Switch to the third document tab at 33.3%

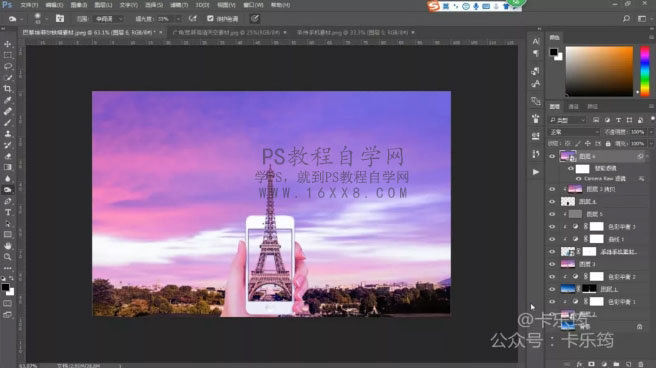coord(355,32)
